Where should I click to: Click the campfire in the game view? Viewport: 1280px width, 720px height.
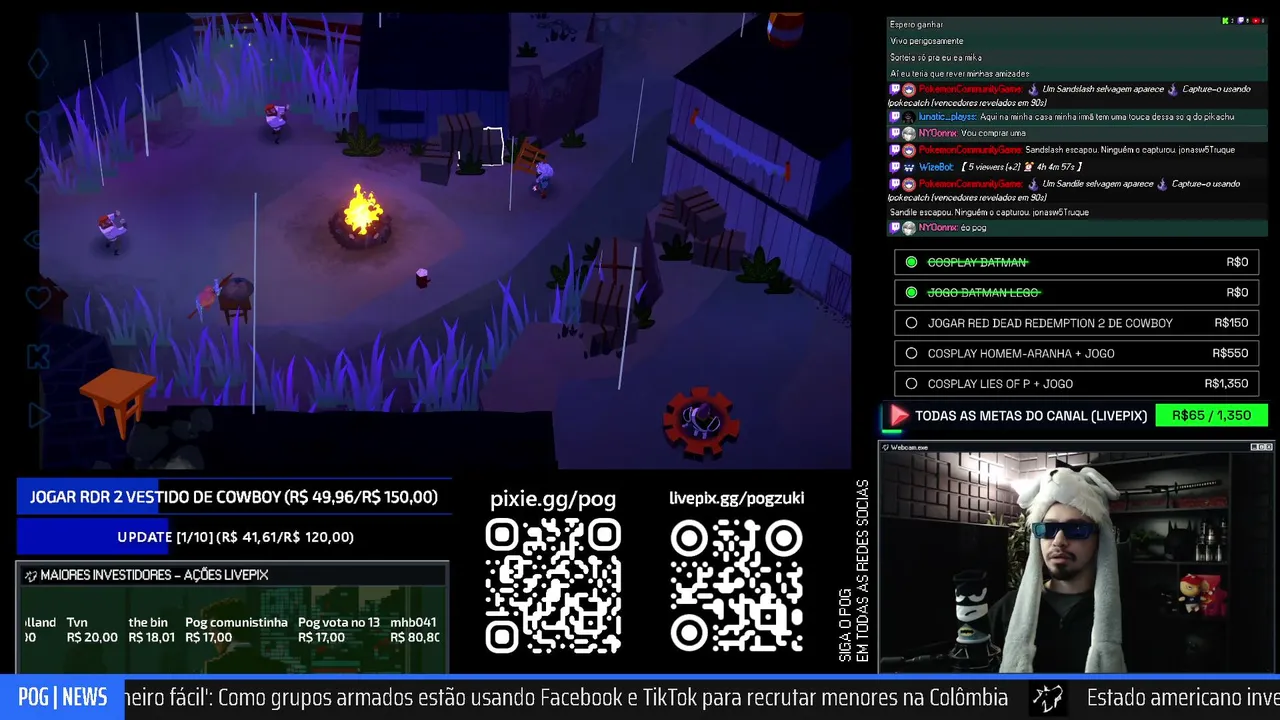[362, 216]
